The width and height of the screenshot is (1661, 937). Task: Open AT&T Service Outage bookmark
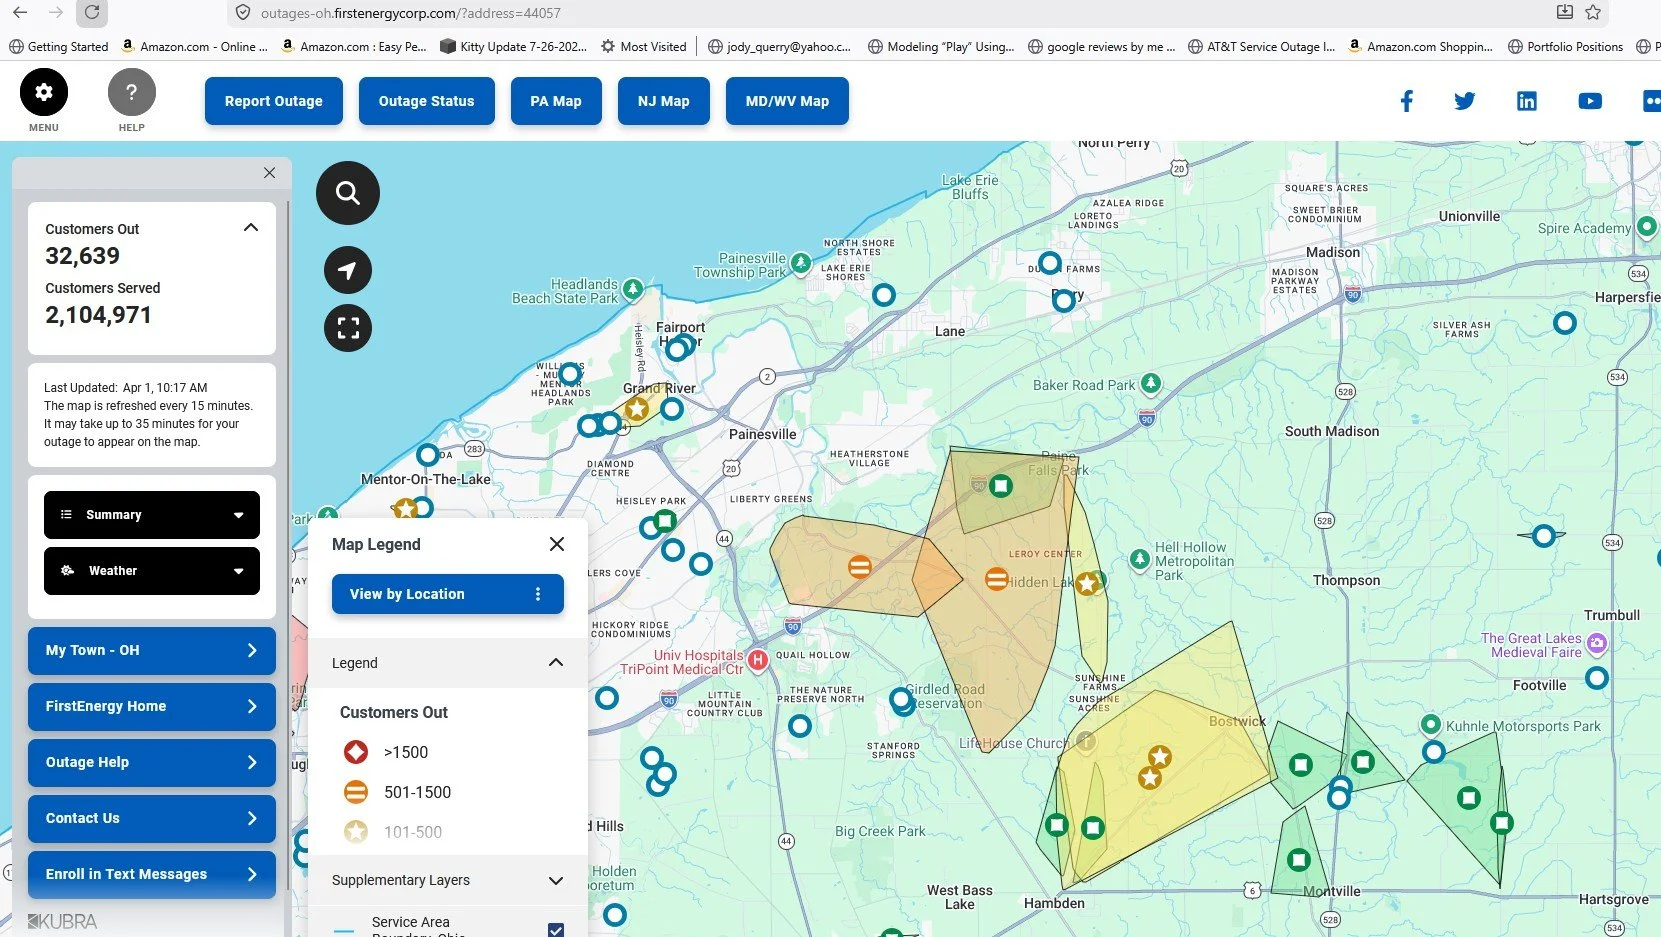pos(1262,46)
